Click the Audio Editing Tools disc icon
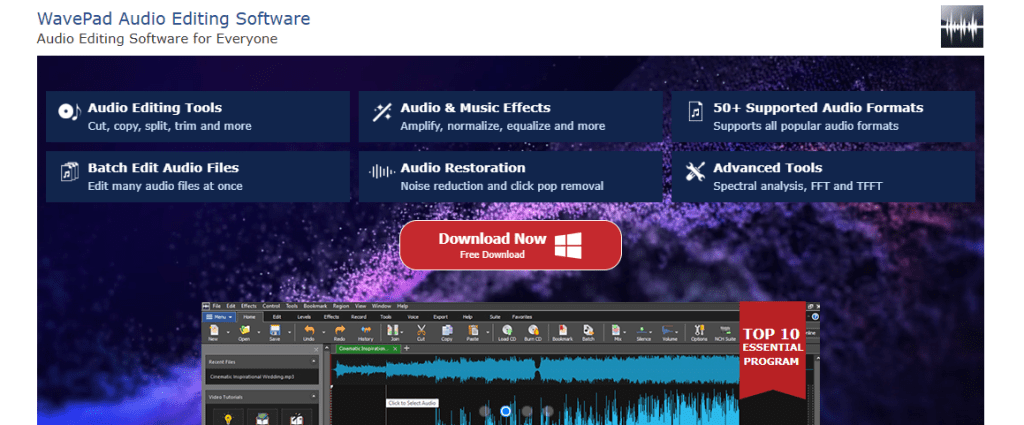Viewport: 1024px width, 425px height. click(69, 111)
